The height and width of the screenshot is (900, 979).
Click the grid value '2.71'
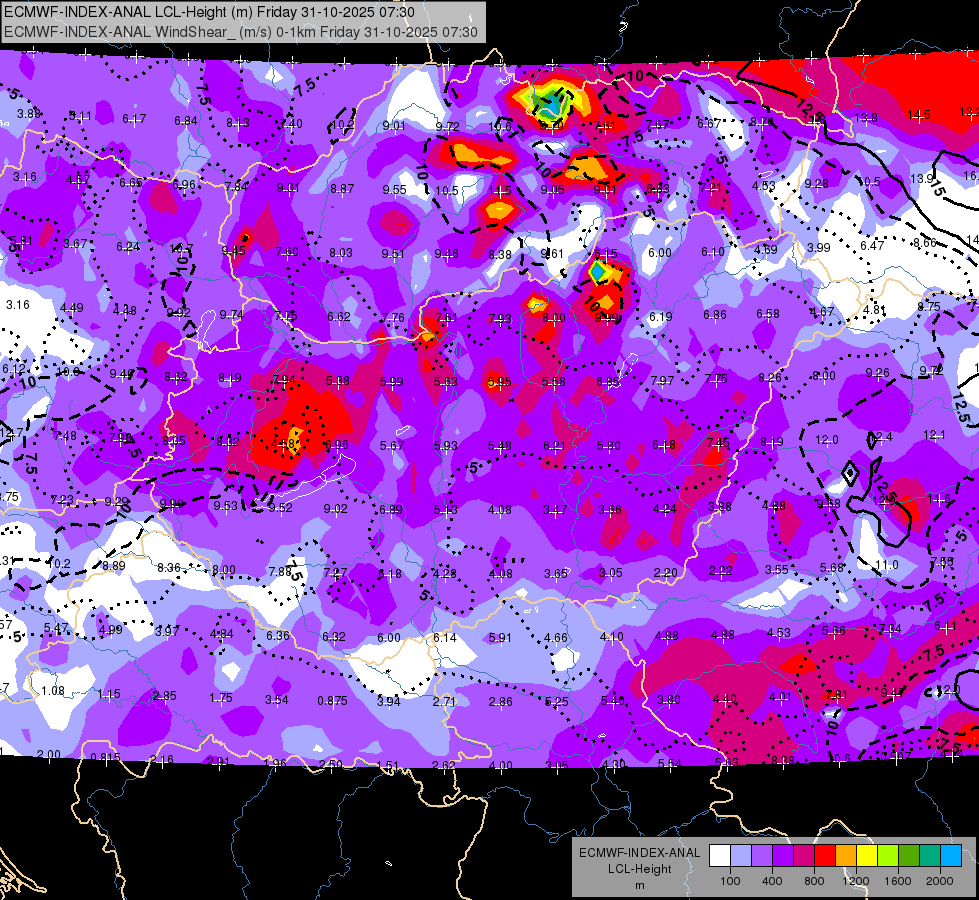(x=444, y=701)
